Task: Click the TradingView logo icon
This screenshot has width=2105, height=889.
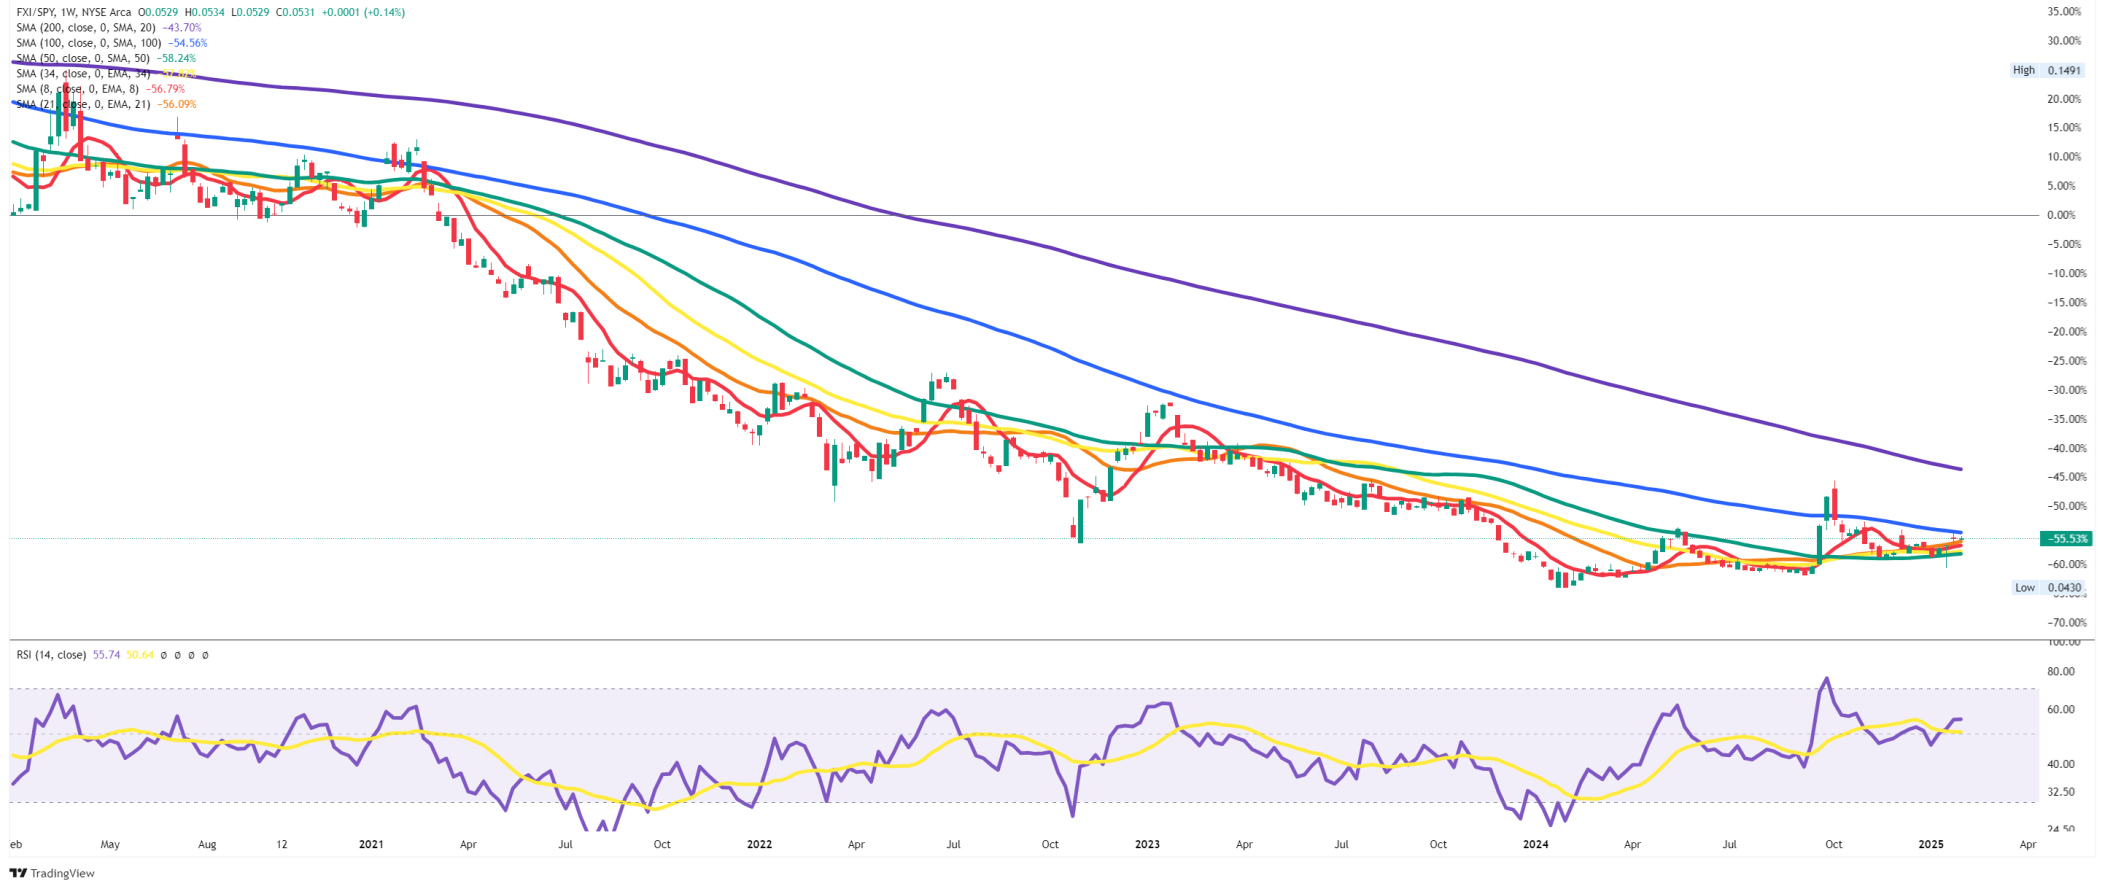Action: click(x=19, y=873)
